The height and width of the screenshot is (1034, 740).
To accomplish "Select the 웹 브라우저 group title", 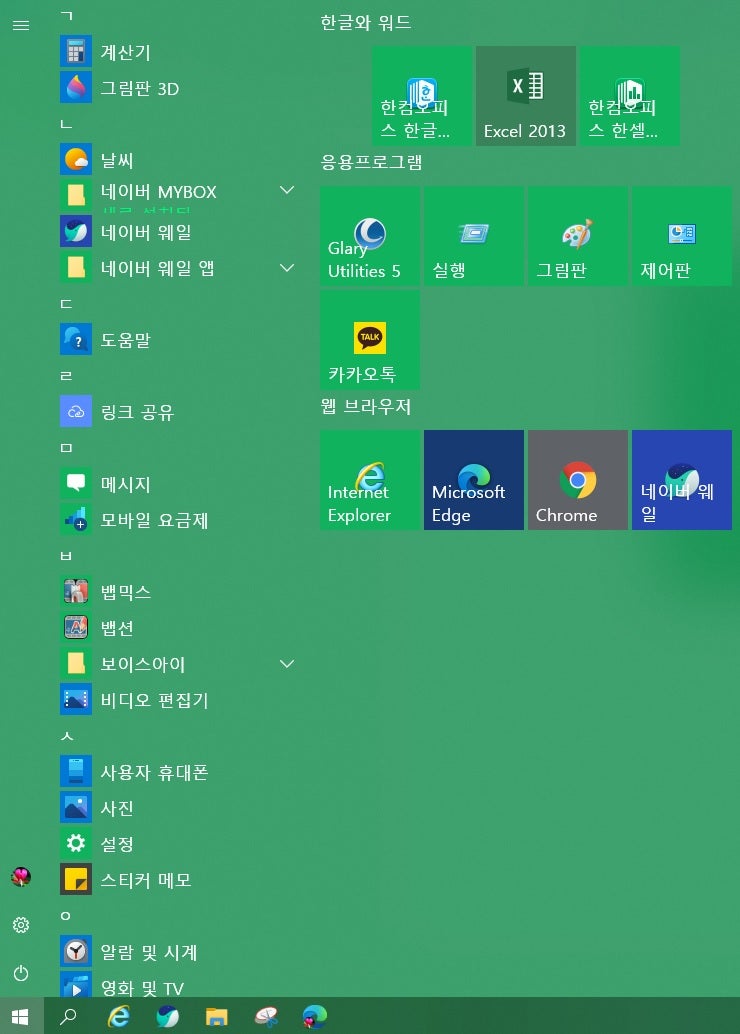I will [x=366, y=406].
